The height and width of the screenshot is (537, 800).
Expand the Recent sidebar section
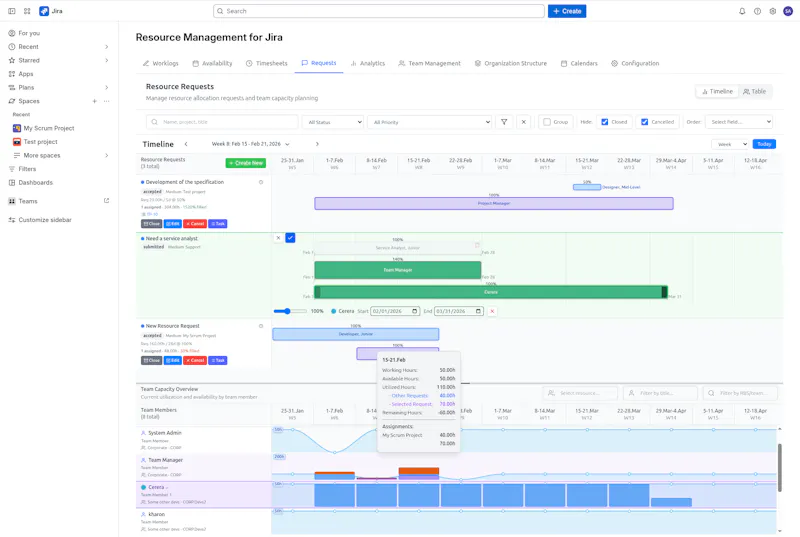coord(106,46)
